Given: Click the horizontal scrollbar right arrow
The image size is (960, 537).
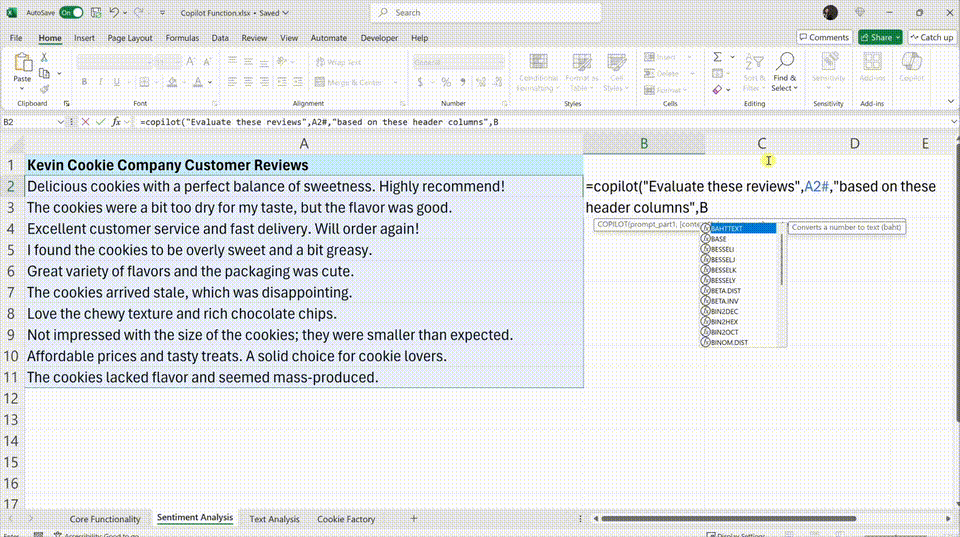Looking at the screenshot, I should tap(948, 519).
